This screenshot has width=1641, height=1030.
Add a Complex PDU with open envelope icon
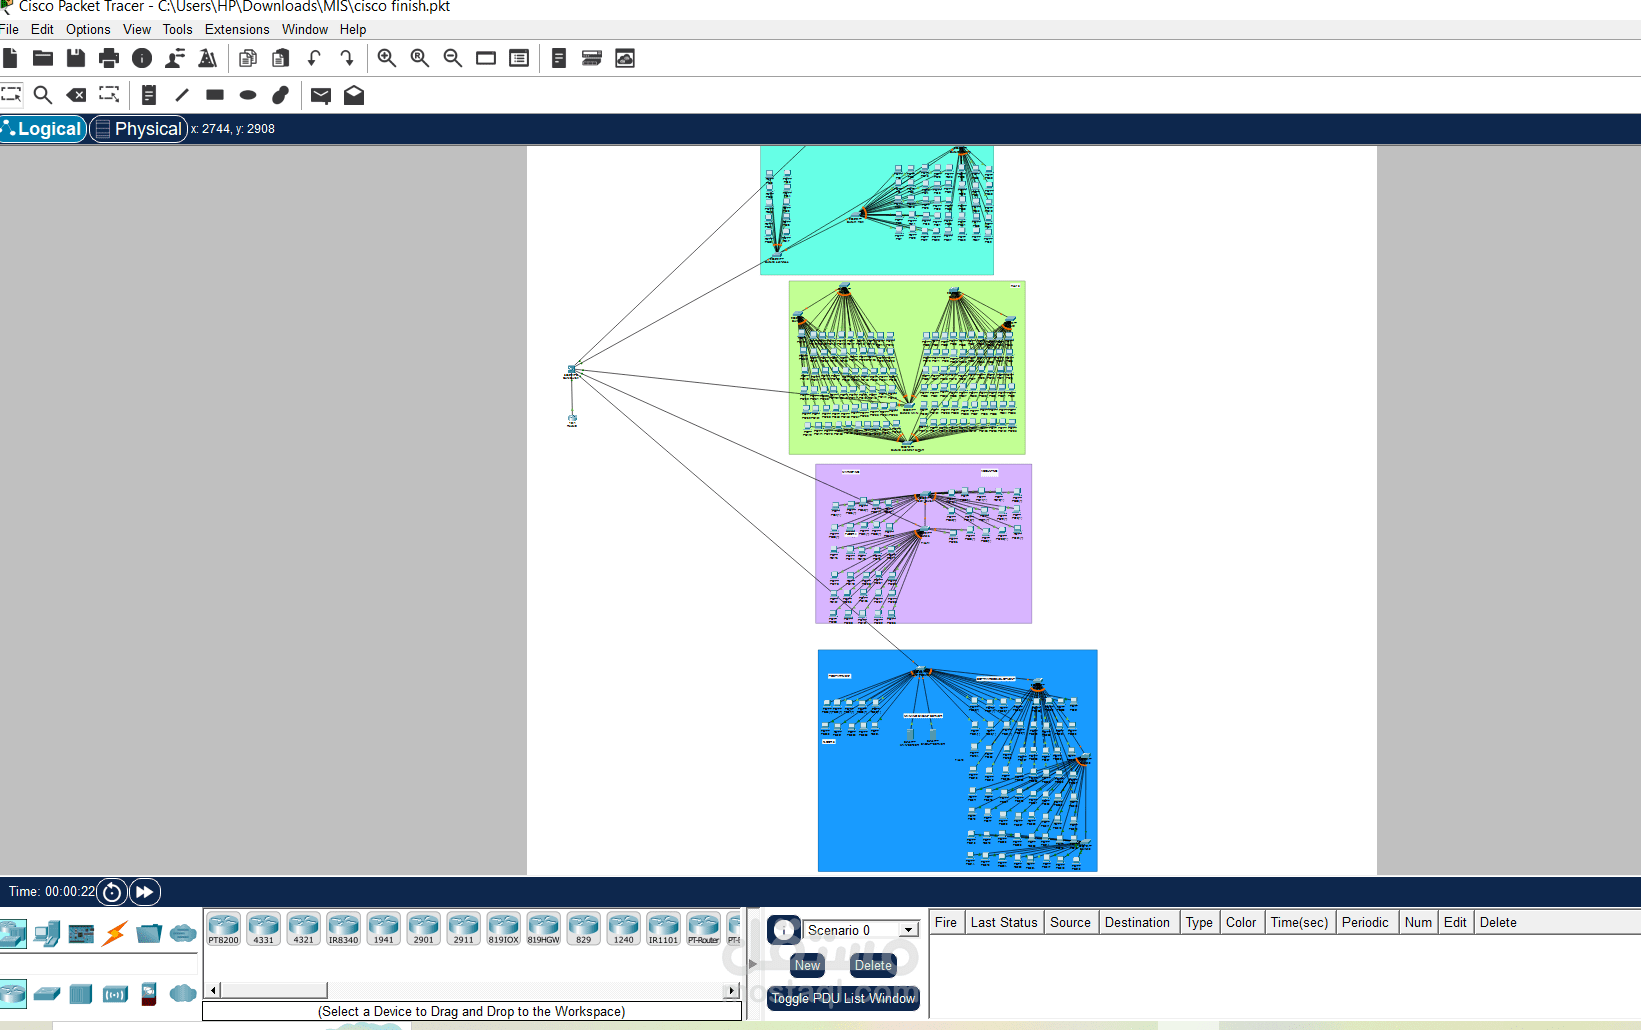click(x=354, y=95)
